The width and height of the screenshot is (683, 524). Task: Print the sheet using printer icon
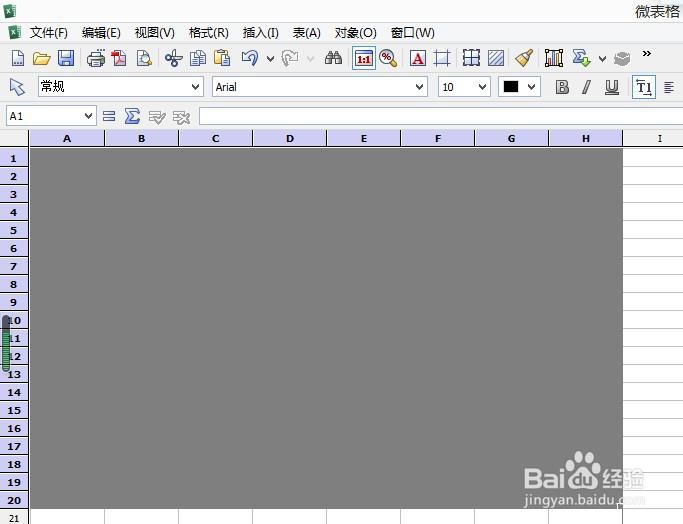coord(95,58)
